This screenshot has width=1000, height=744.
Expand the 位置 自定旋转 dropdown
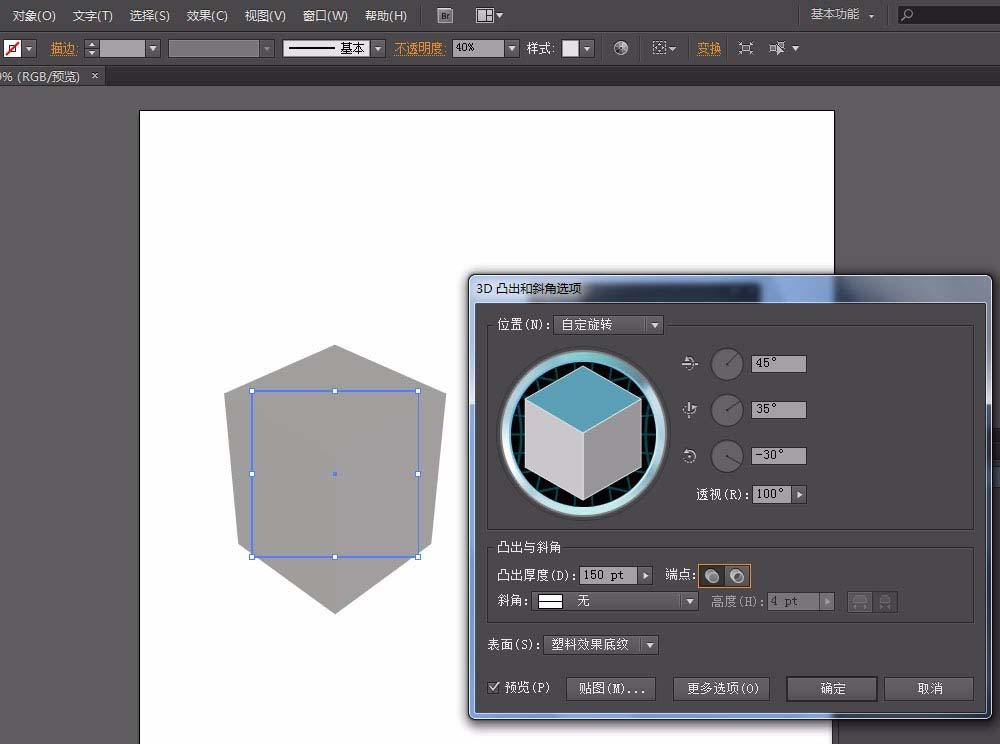pyautogui.click(x=608, y=325)
